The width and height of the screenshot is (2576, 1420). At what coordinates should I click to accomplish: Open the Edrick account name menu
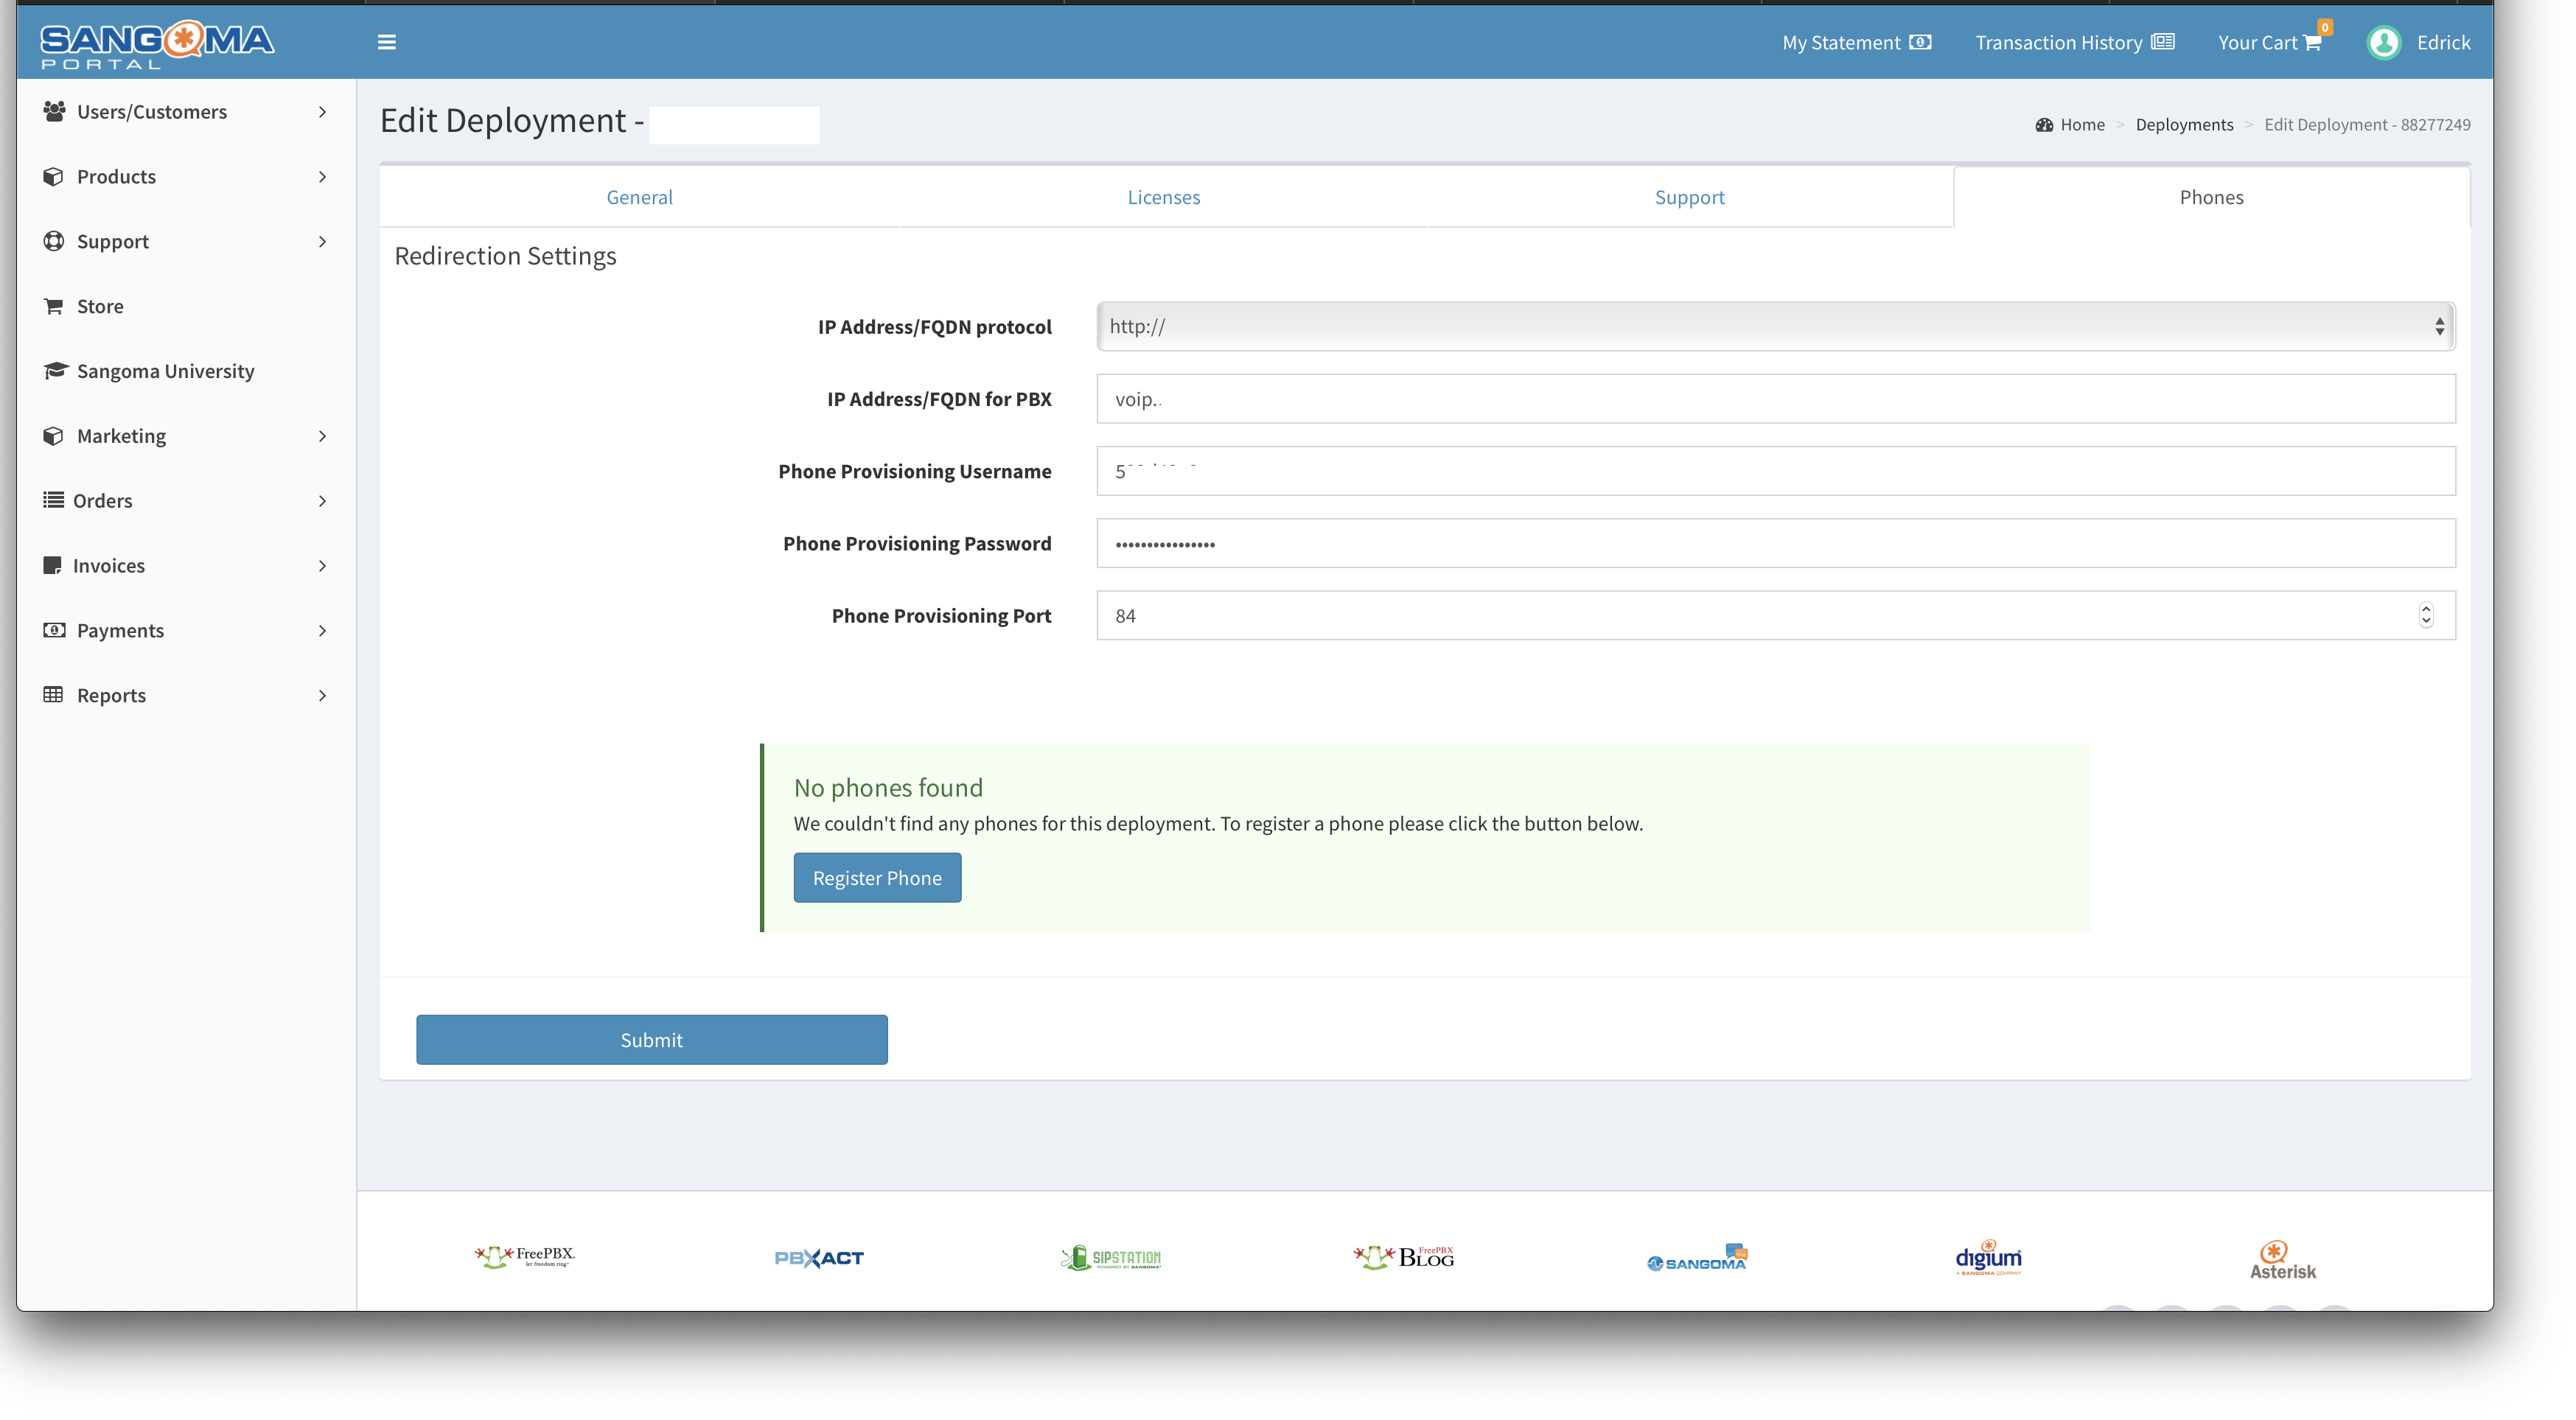[2443, 42]
